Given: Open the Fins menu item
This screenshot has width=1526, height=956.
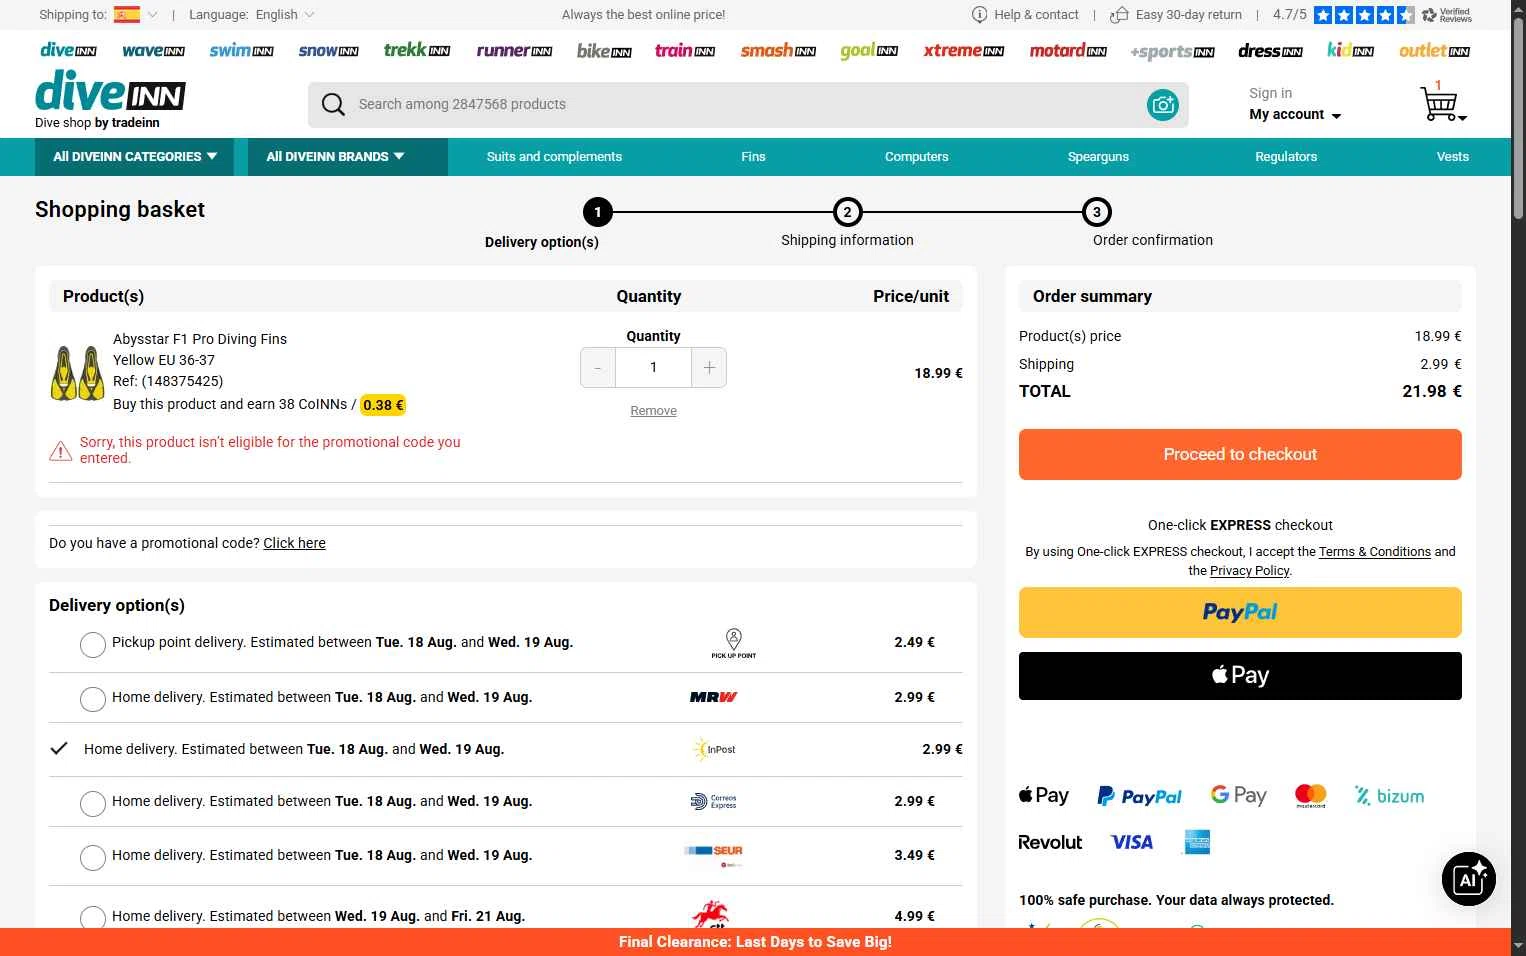Looking at the screenshot, I should click(x=753, y=157).
